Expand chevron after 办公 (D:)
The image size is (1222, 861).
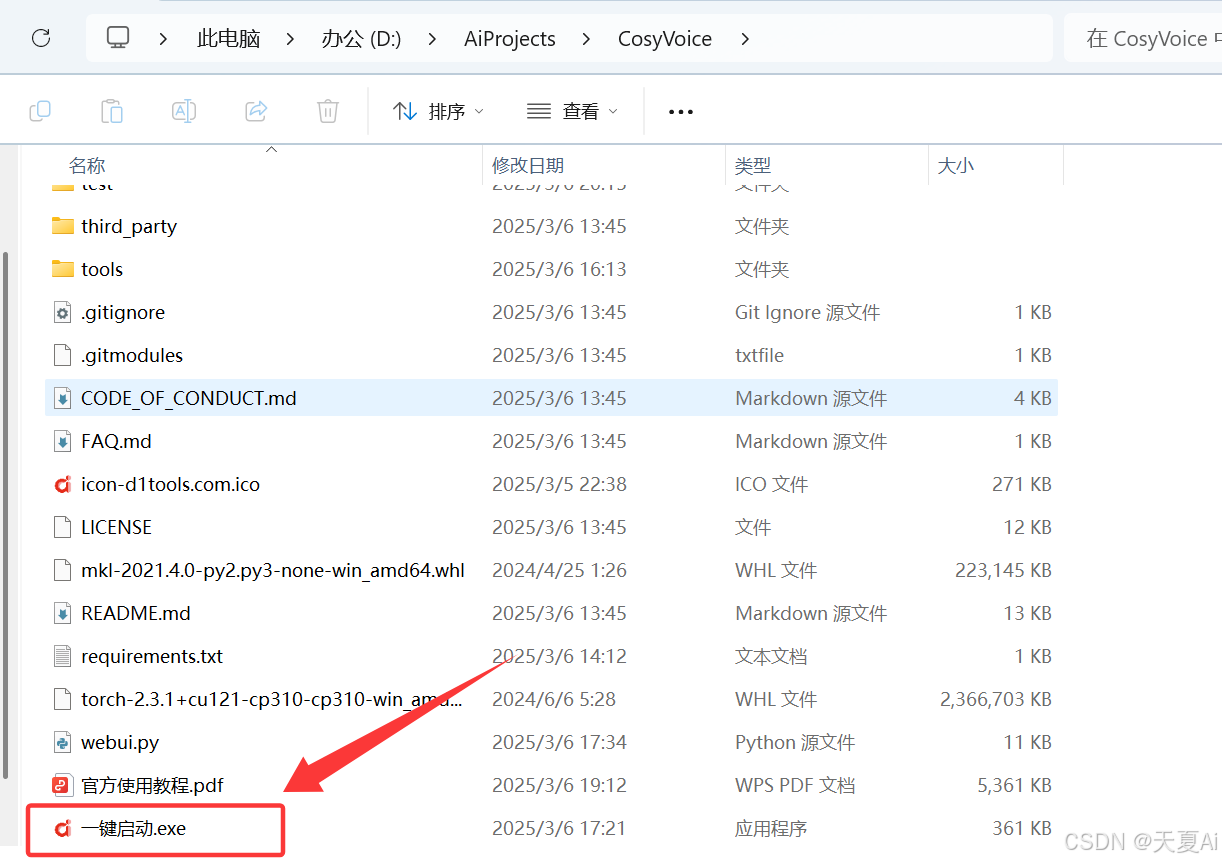click(x=432, y=39)
